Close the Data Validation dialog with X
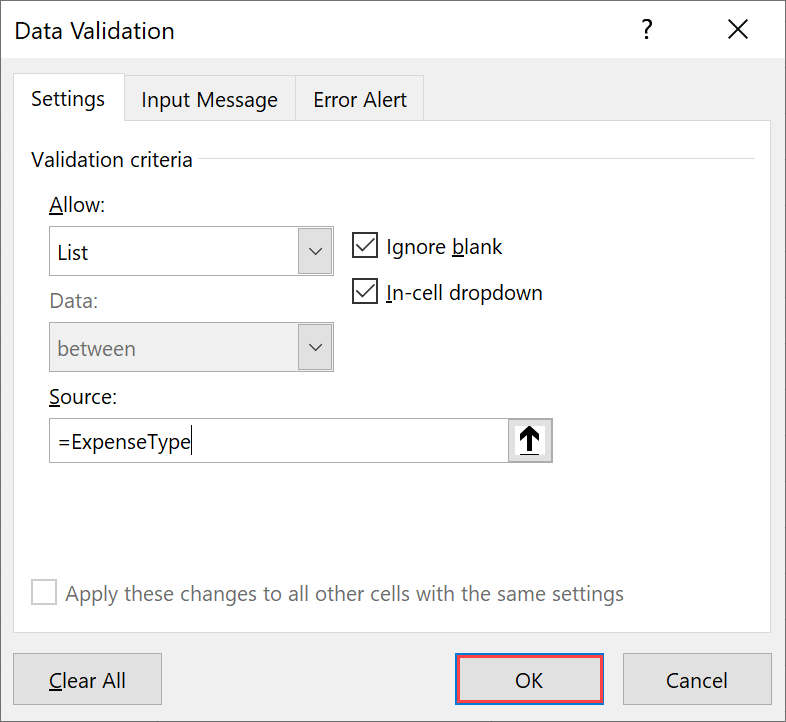This screenshot has width=786, height=722. [738, 30]
